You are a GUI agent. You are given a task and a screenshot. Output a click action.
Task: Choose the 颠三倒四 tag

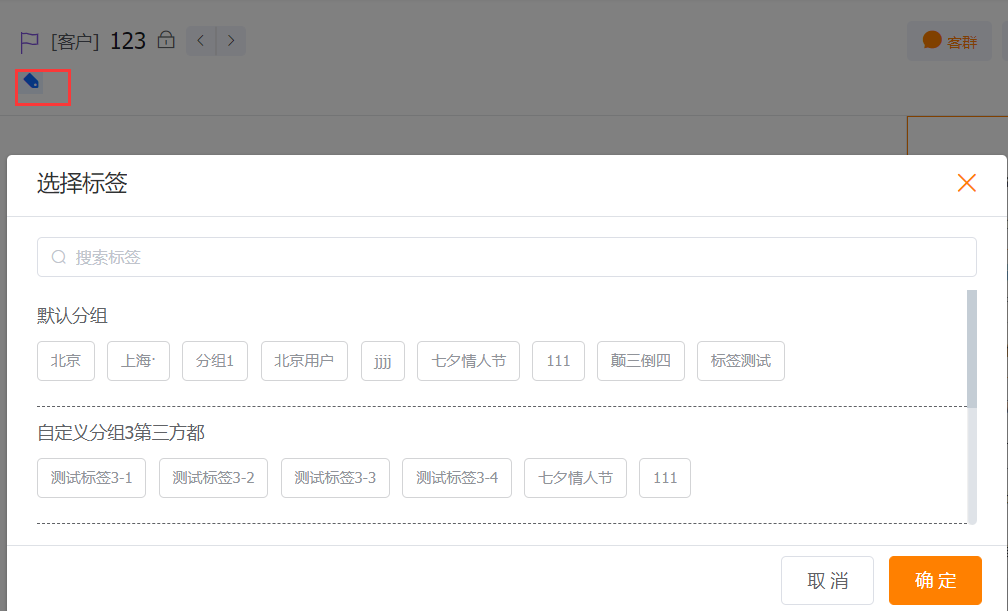[640, 361]
